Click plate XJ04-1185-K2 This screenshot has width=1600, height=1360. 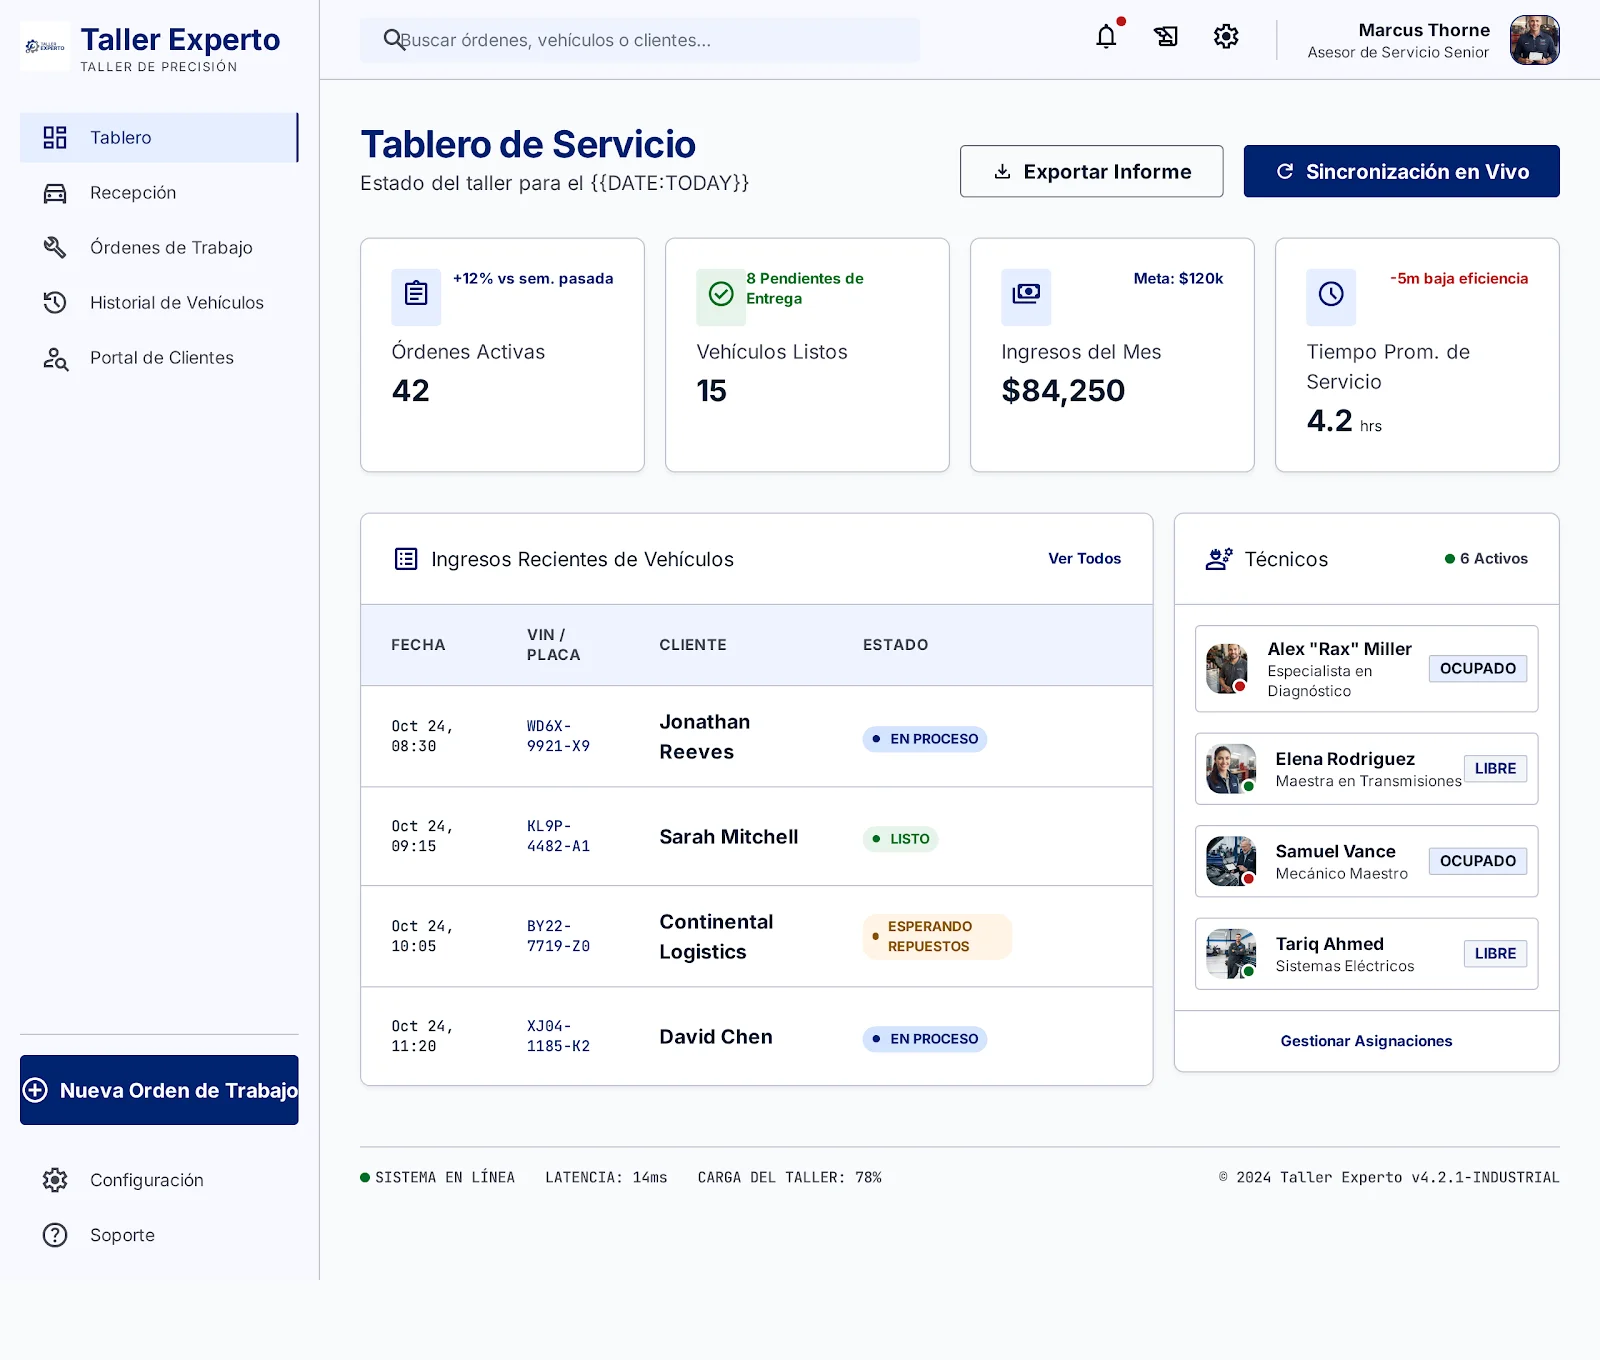pos(558,1036)
